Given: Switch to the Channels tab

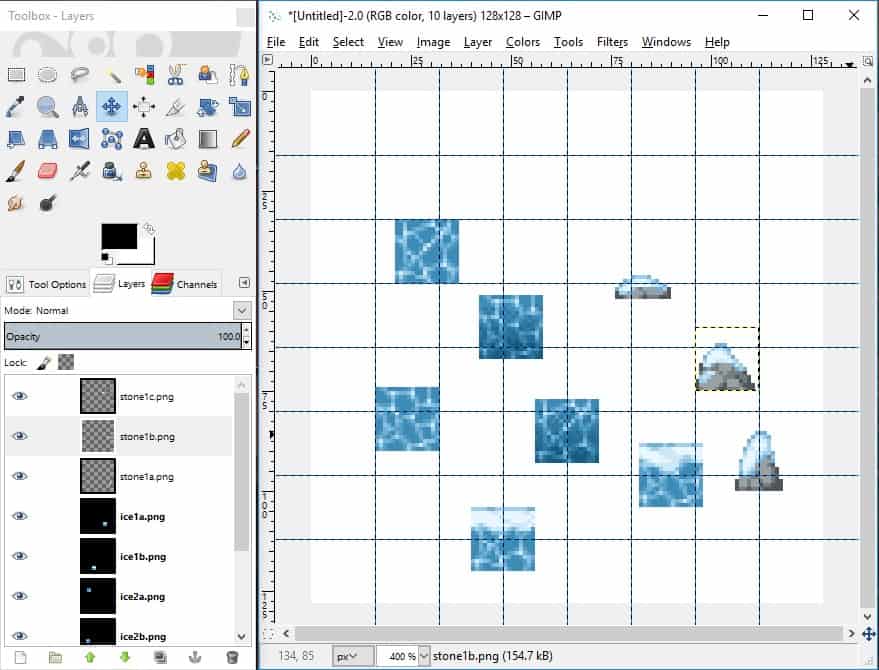Looking at the screenshot, I should (x=185, y=284).
